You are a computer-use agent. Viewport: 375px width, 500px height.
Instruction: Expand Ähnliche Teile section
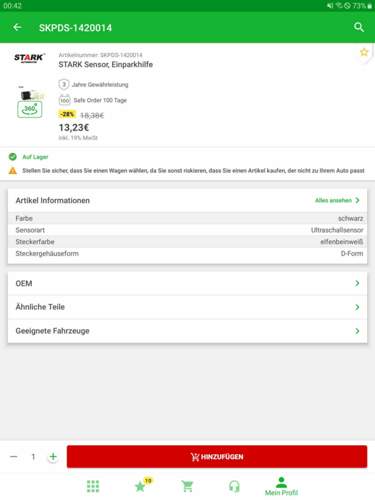coord(187,307)
